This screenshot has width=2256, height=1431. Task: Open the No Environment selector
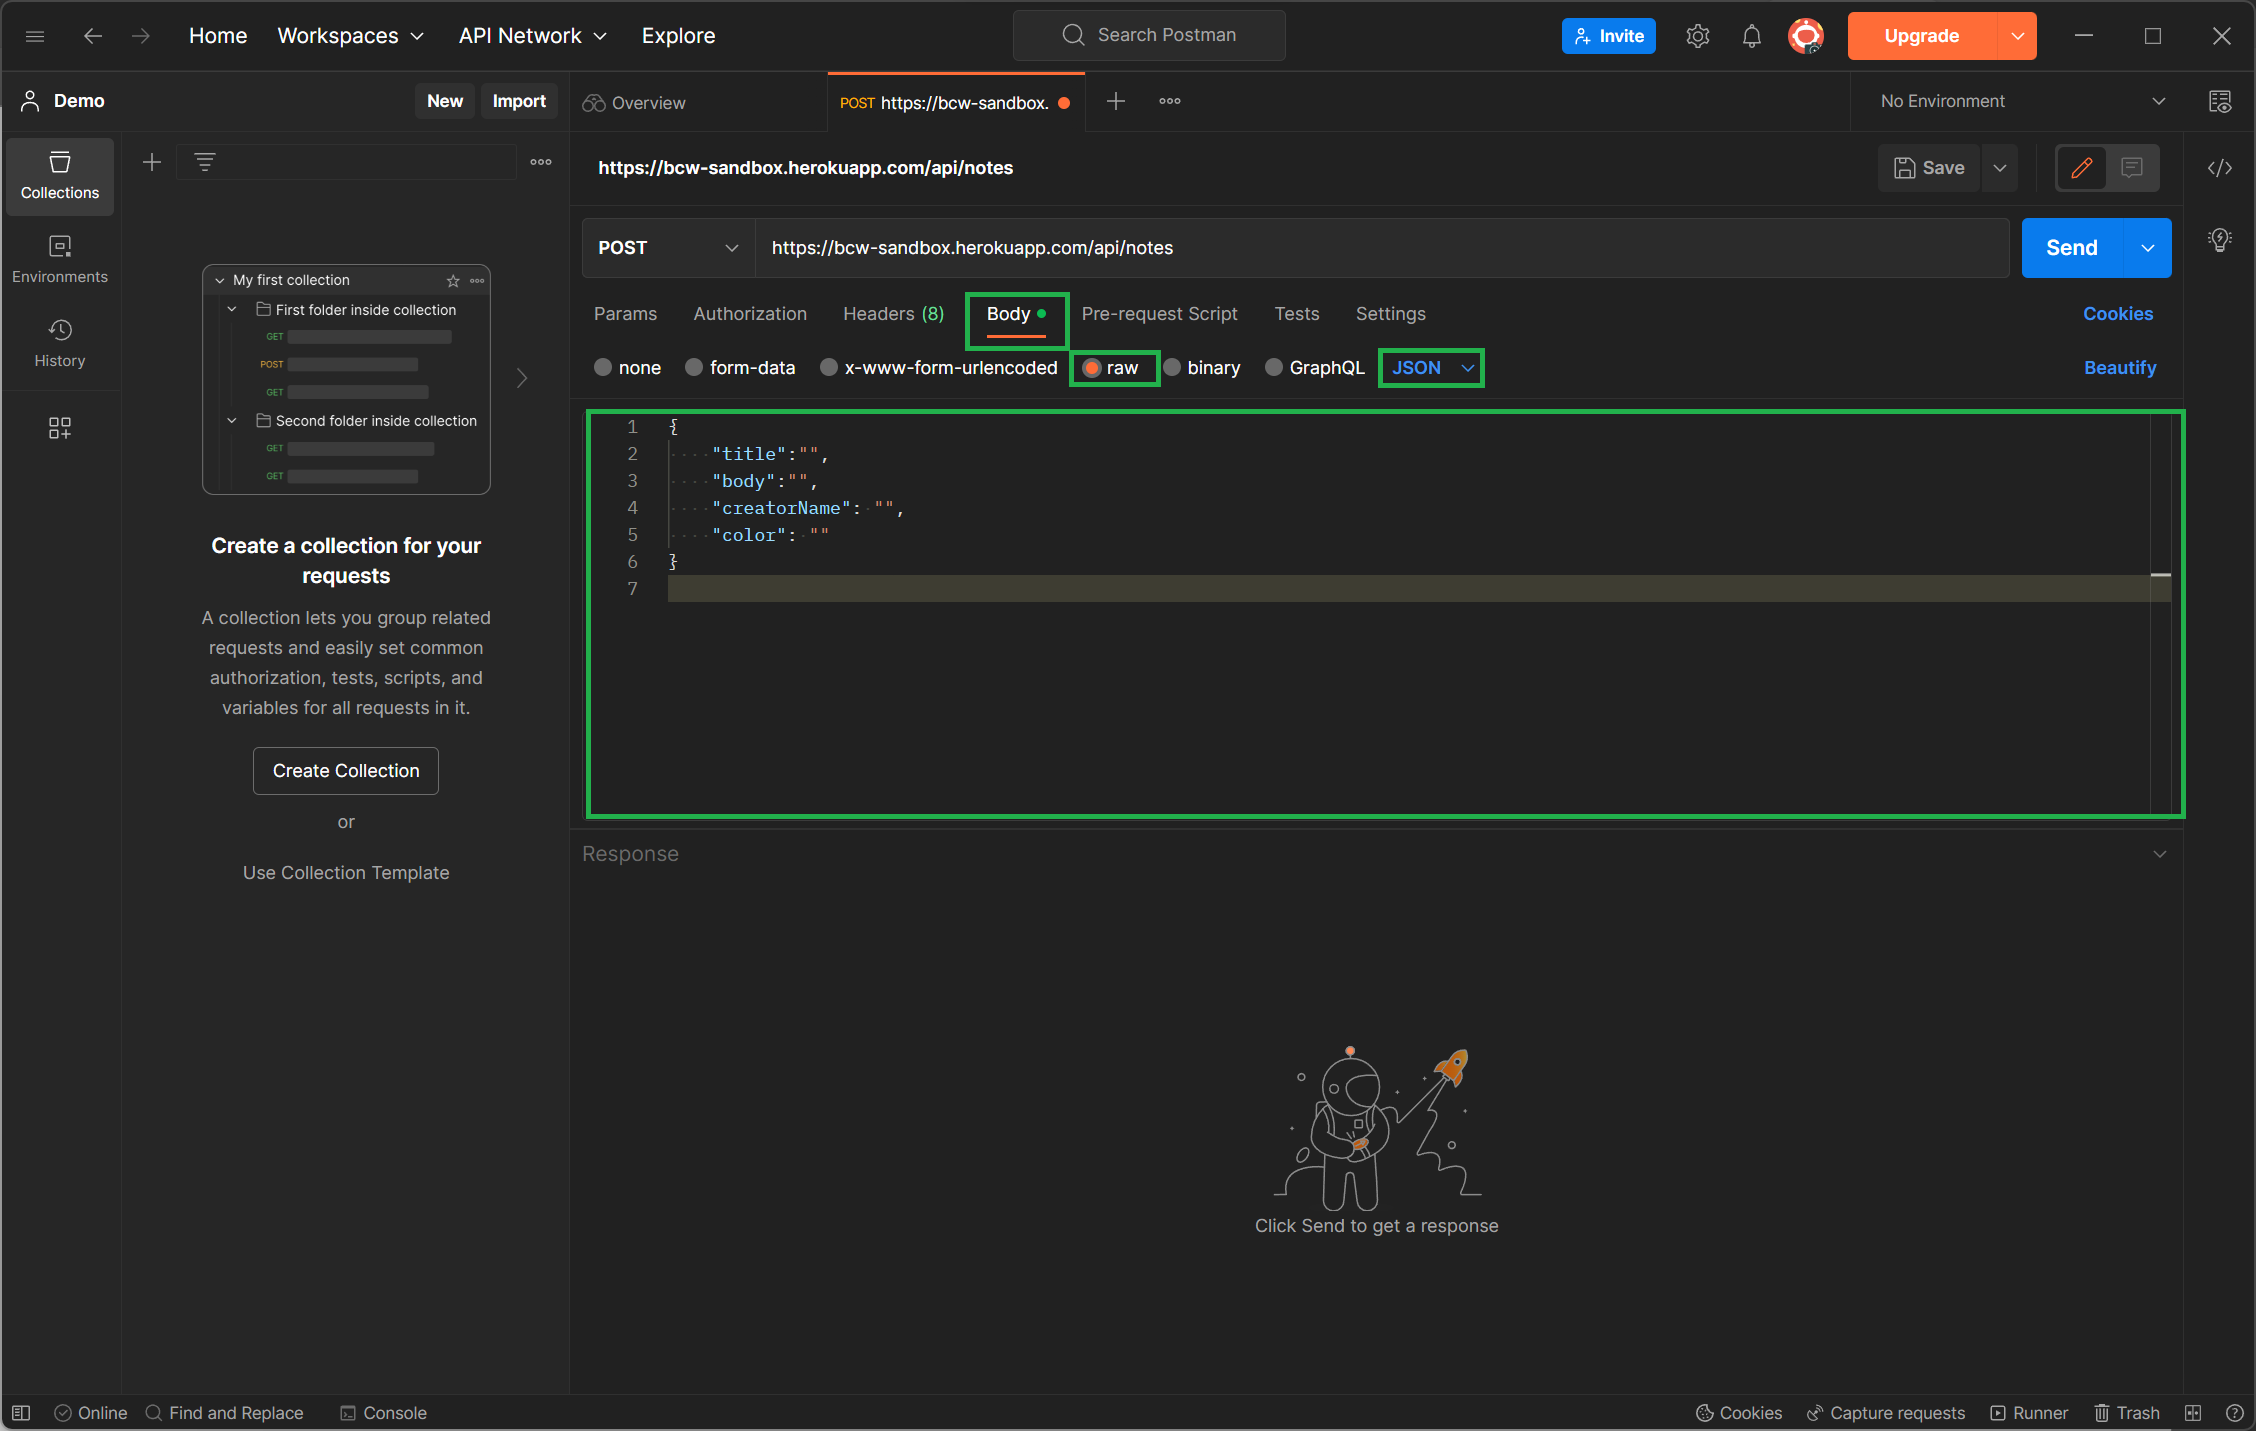[x=2022, y=101]
